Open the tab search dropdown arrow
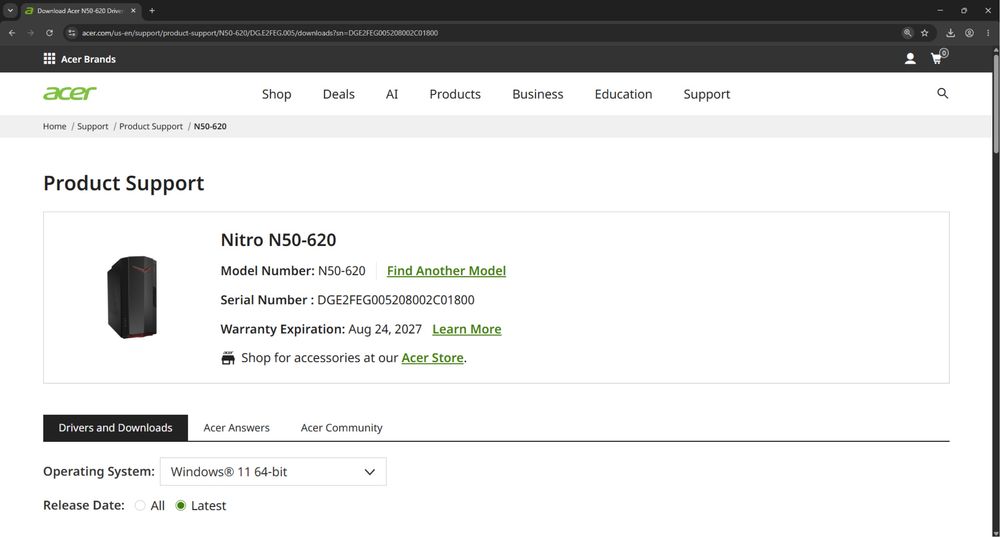Screen dimensions: 1000x537 pyautogui.click(x=10, y=11)
